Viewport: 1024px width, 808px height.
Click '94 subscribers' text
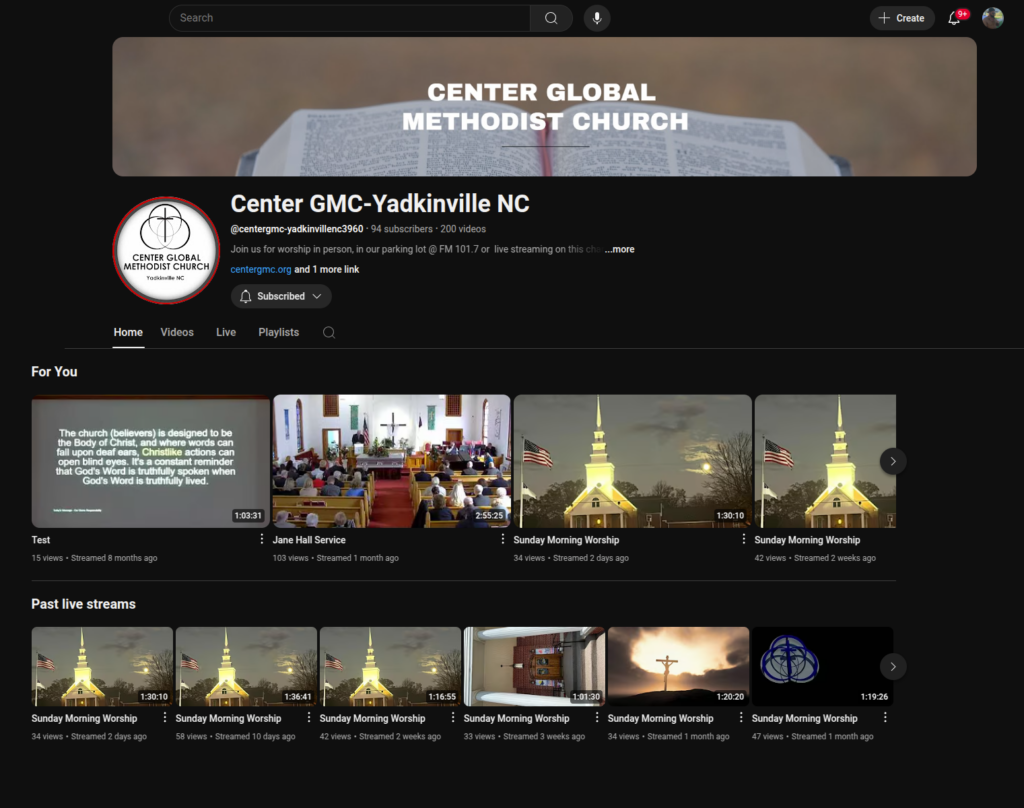402,229
